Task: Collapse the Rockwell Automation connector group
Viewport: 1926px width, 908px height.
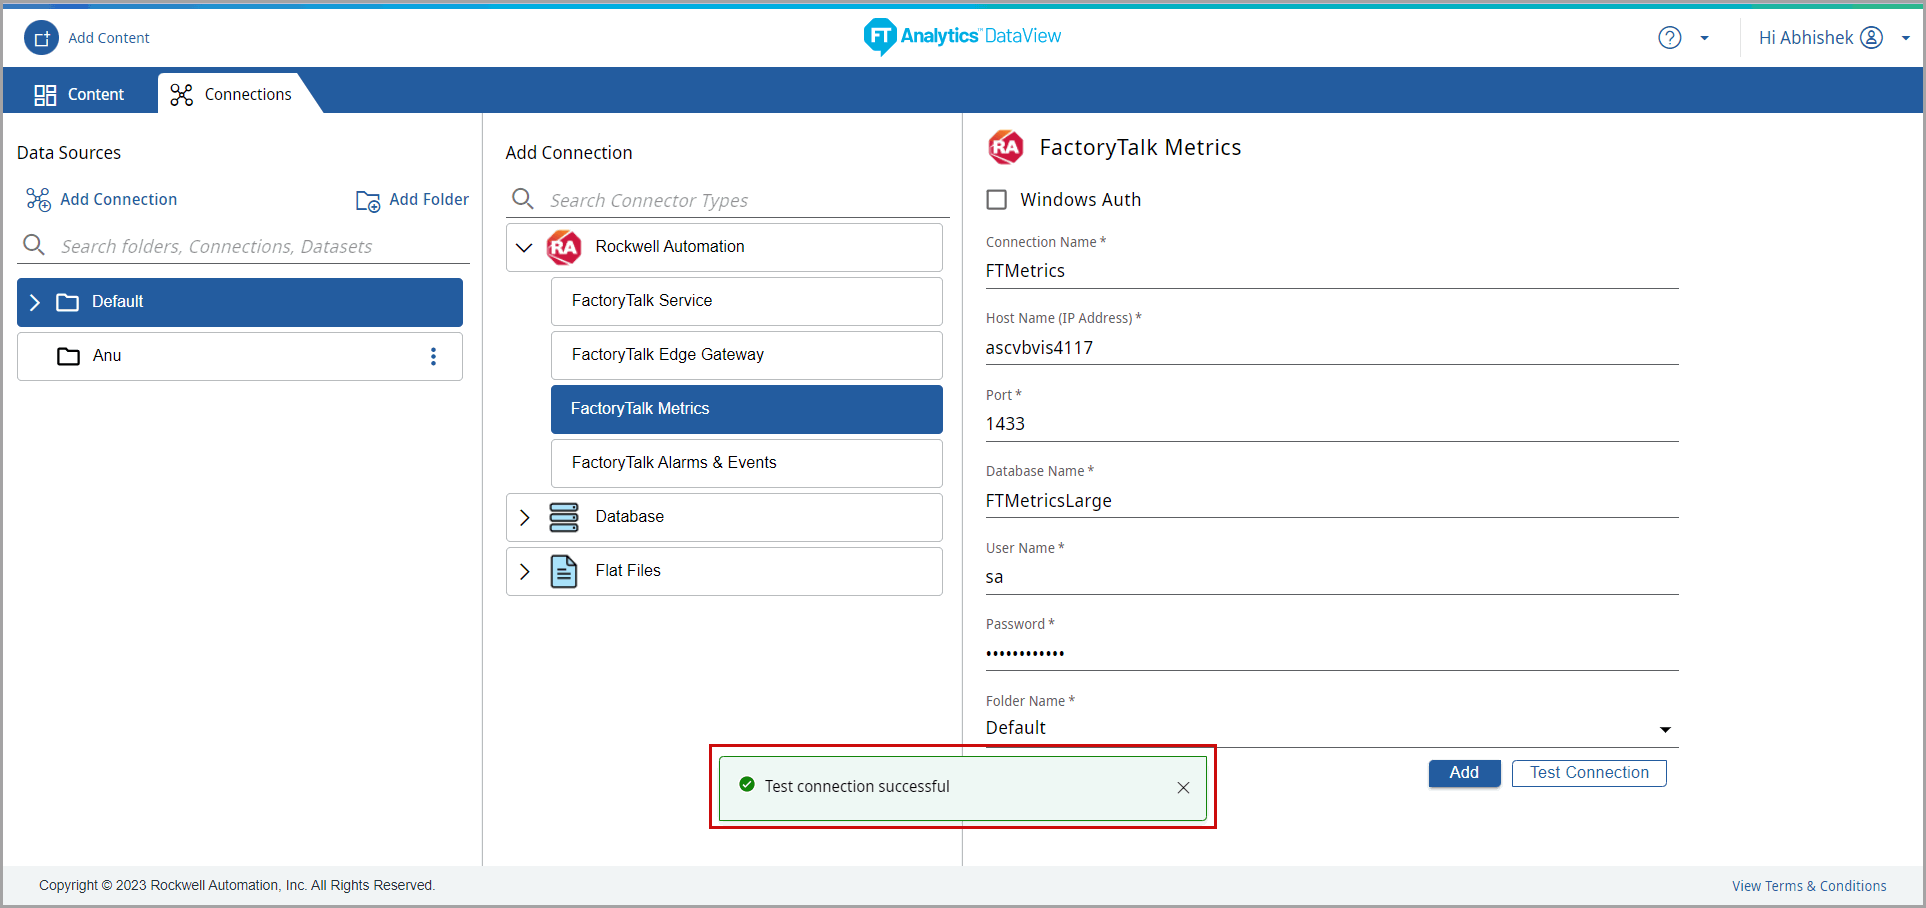Action: (x=524, y=247)
